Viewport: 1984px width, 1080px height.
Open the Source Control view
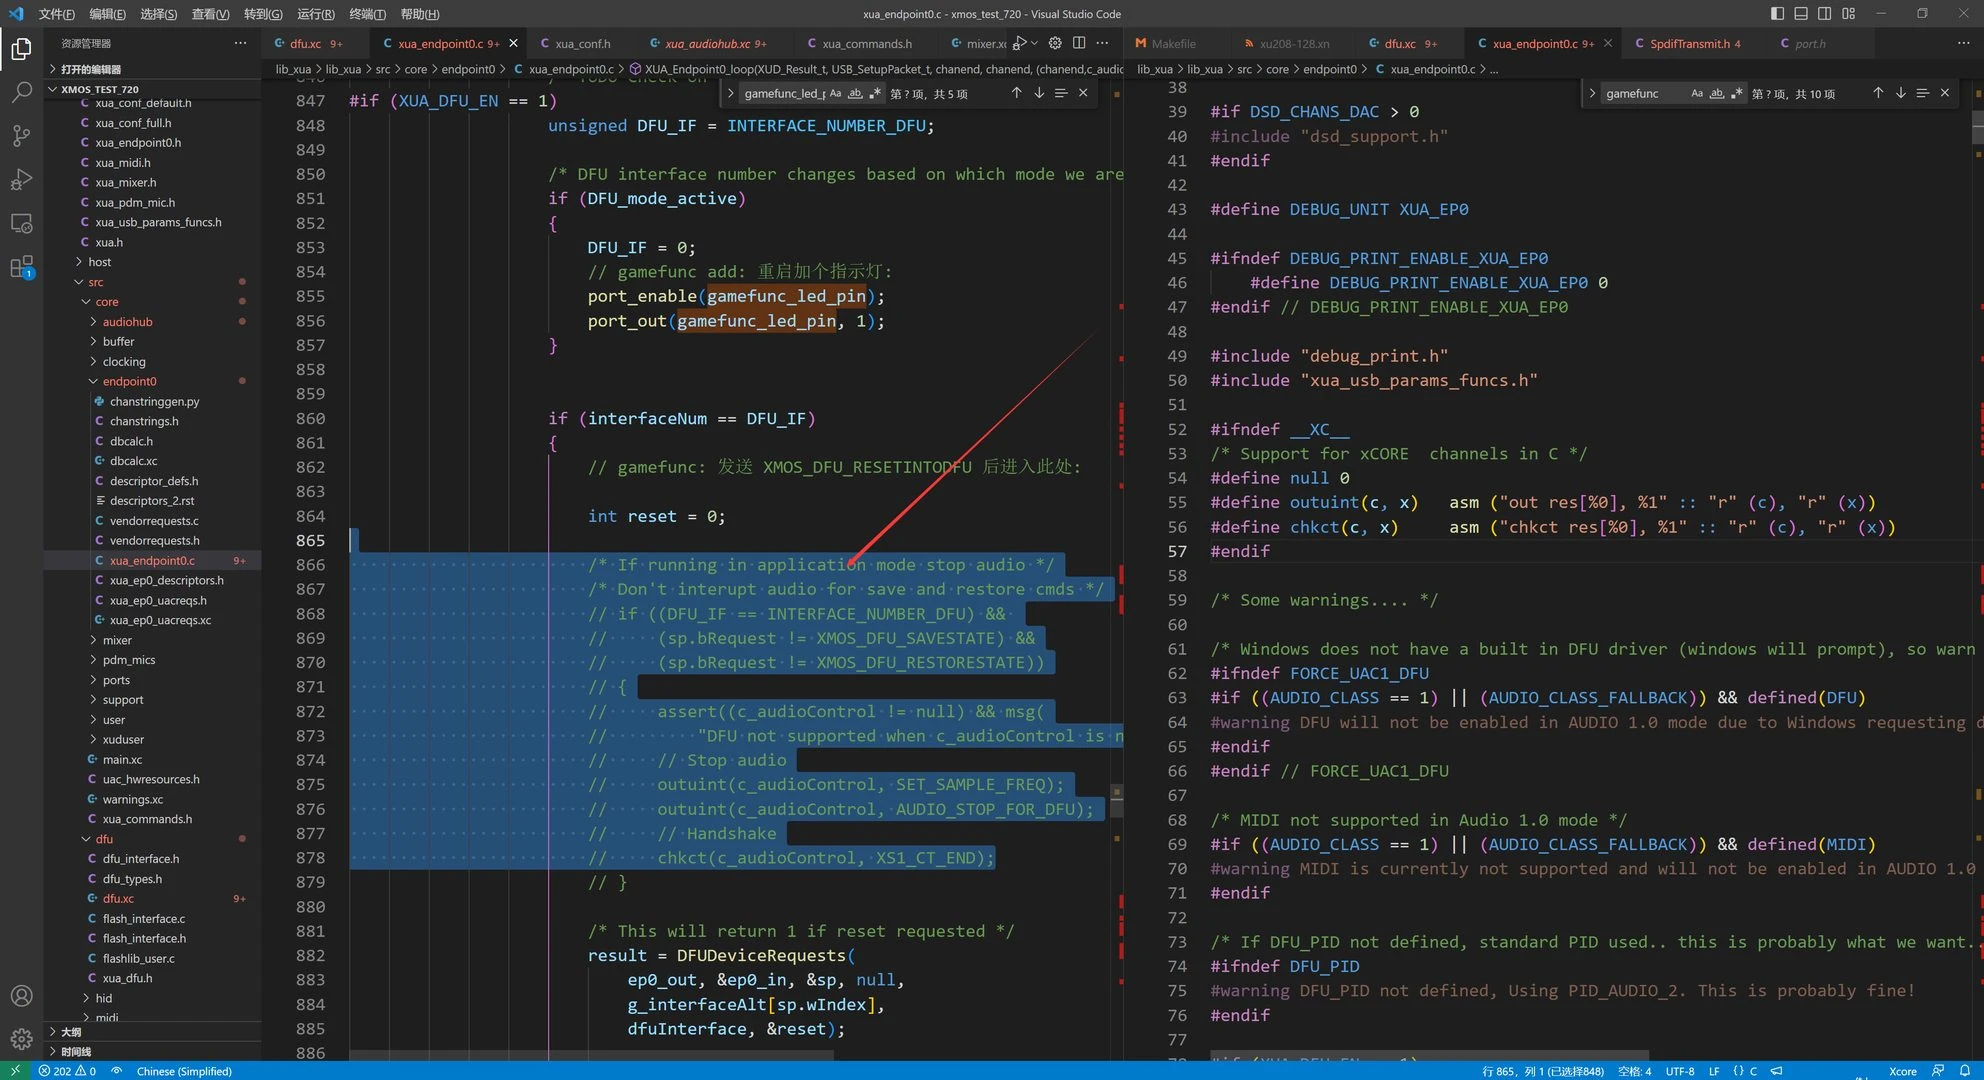coord(21,136)
